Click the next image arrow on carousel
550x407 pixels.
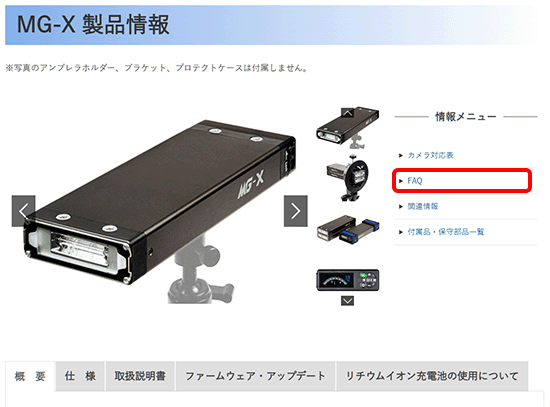coord(296,211)
